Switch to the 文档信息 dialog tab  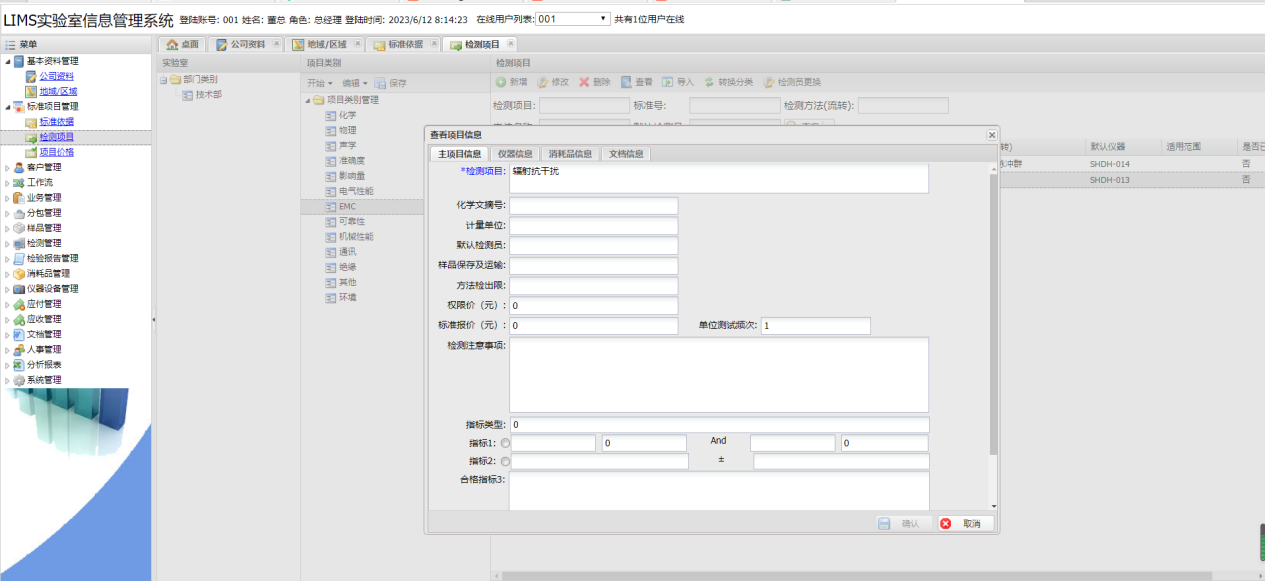click(626, 154)
